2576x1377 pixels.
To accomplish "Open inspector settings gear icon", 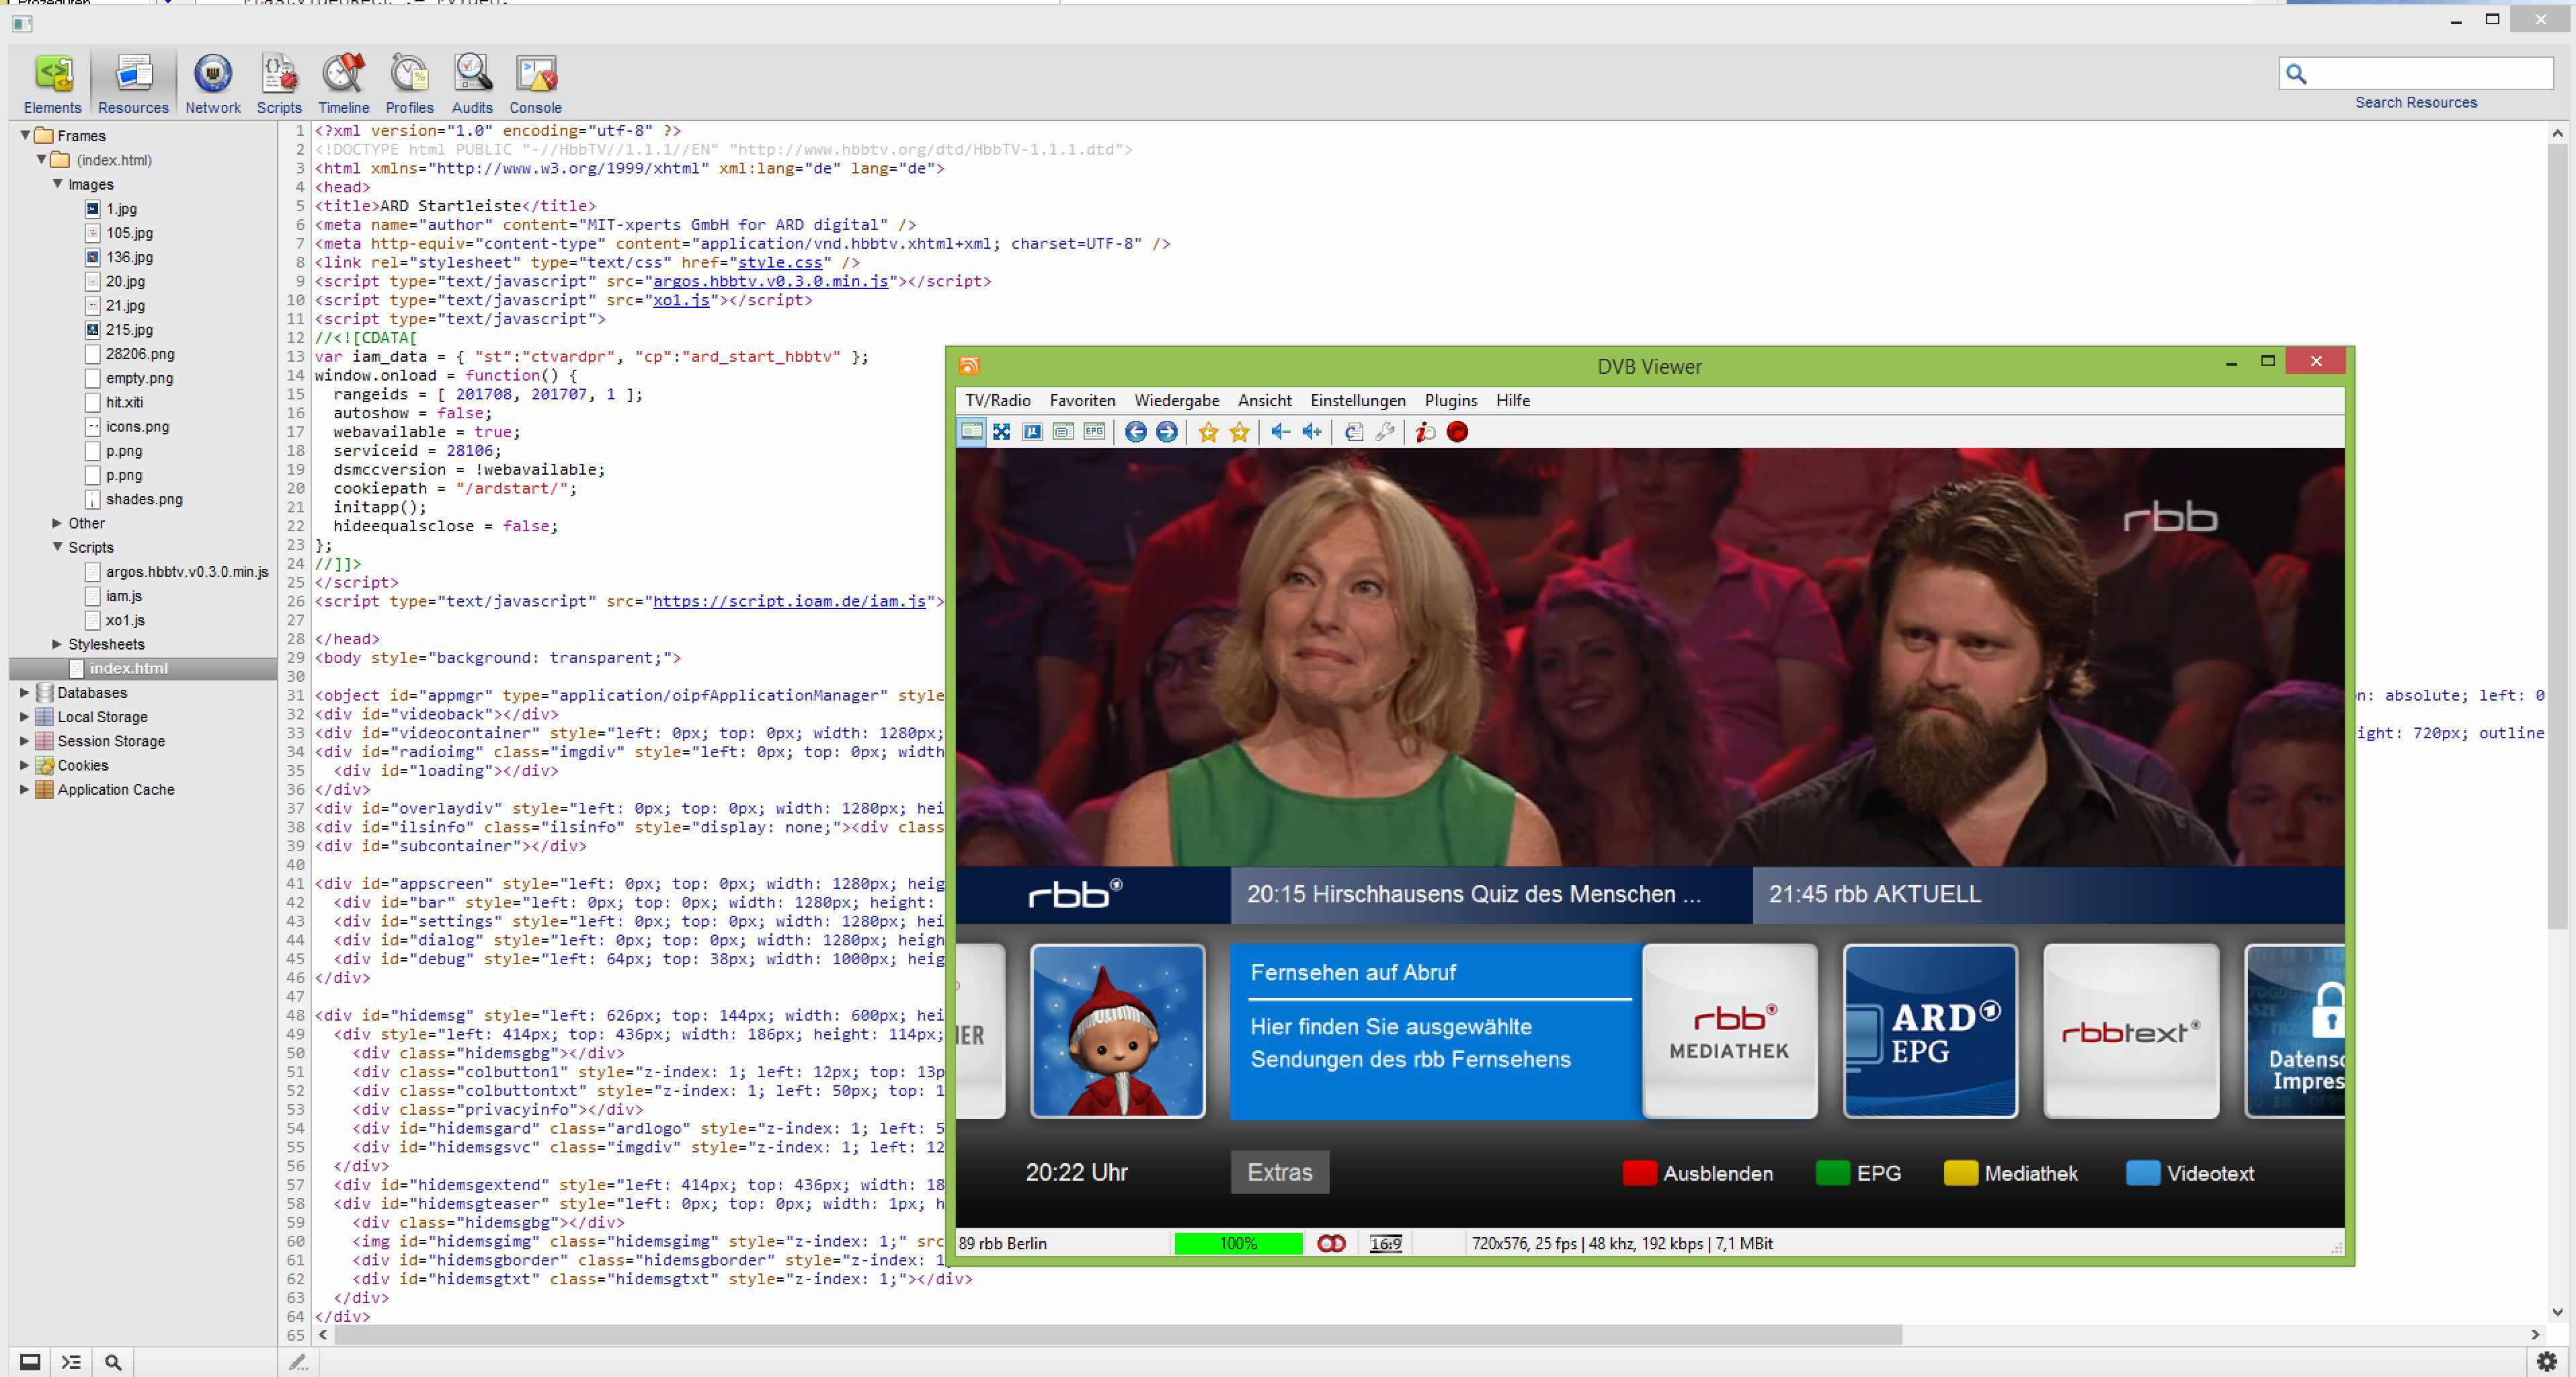I will point(2546,1361).
